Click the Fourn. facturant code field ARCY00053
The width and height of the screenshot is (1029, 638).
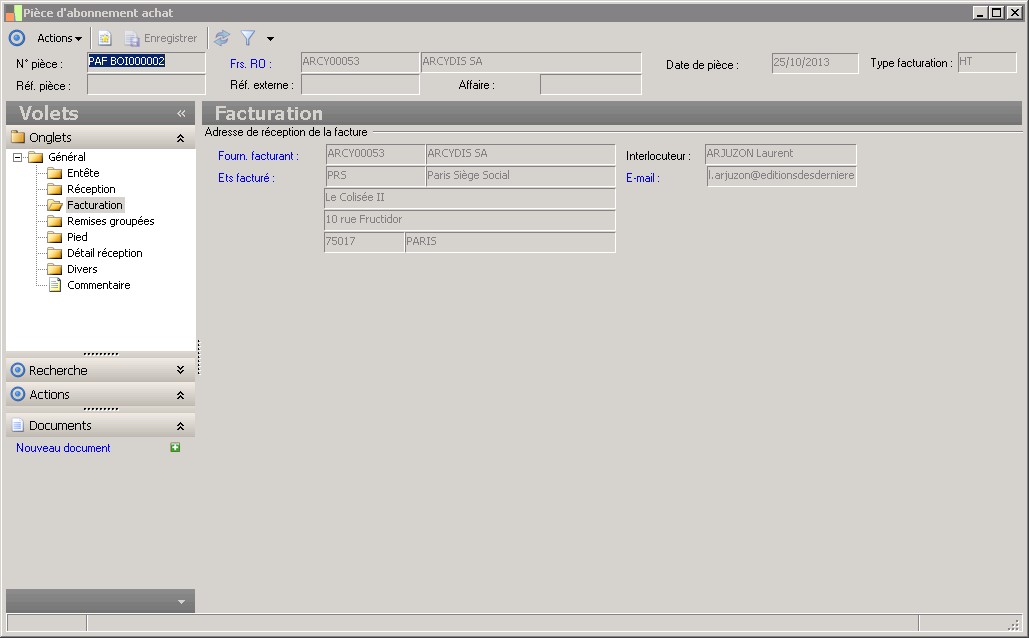coord(375,154)
